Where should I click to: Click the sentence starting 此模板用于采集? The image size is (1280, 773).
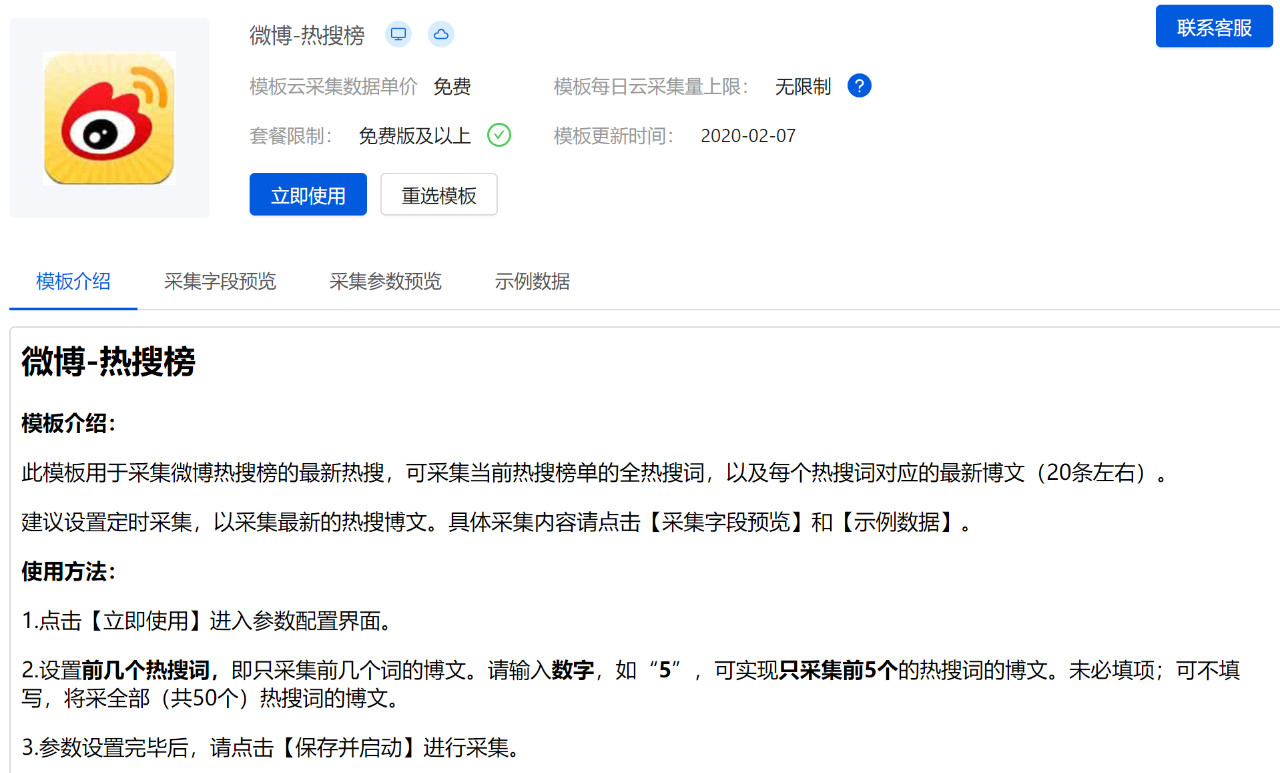pos(595,473)
